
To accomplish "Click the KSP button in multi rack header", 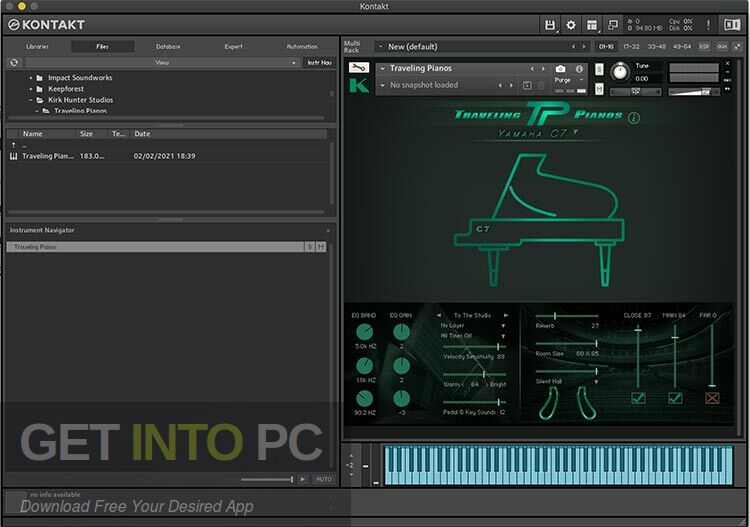I will (x=704, y=46).
